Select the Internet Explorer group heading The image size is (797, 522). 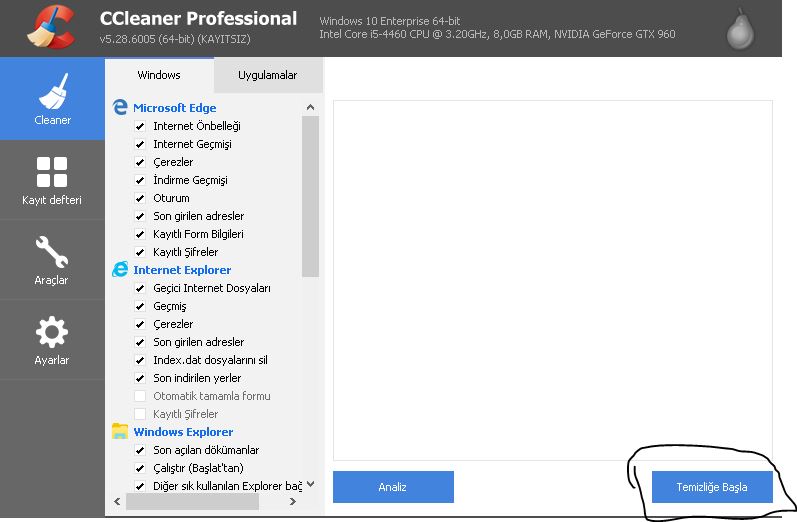(182, 270)
